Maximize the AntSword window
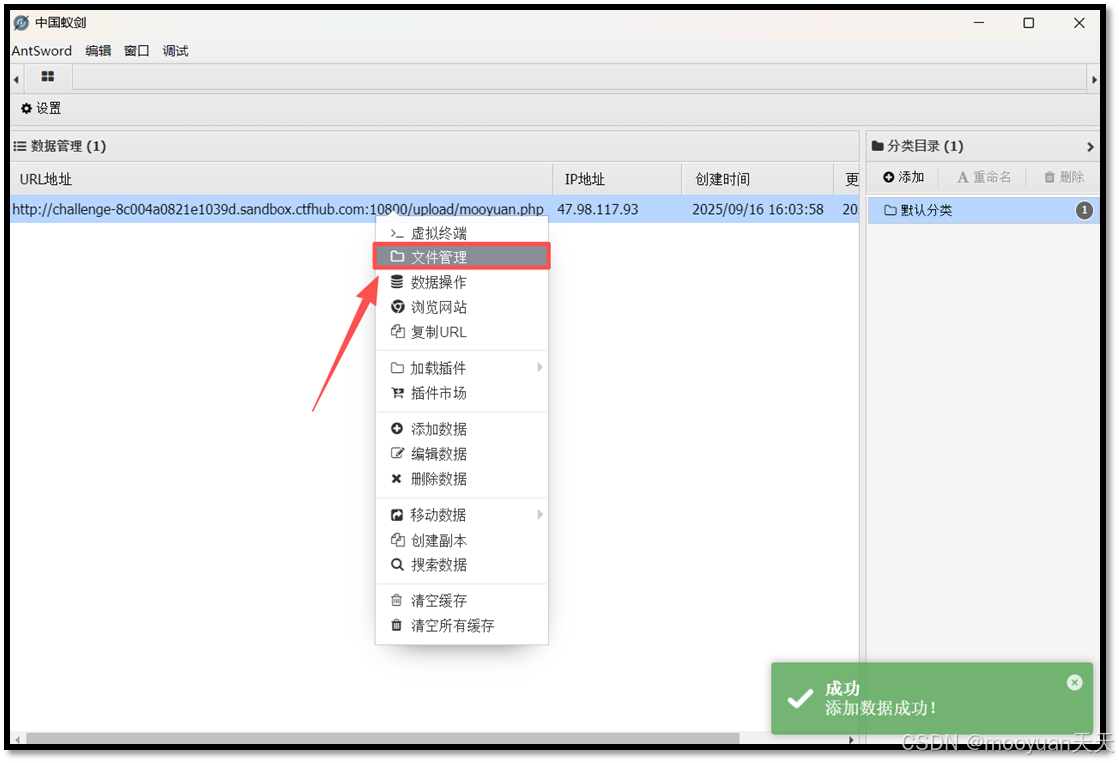1119x763 pixels. (x=1028, y=23)
